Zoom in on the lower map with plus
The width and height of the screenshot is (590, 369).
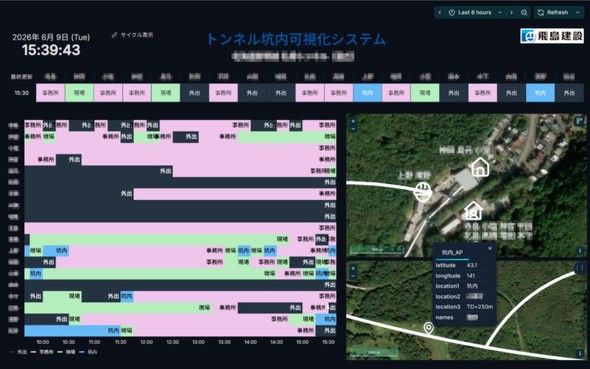pyautogui.click(x=353, y=269)
